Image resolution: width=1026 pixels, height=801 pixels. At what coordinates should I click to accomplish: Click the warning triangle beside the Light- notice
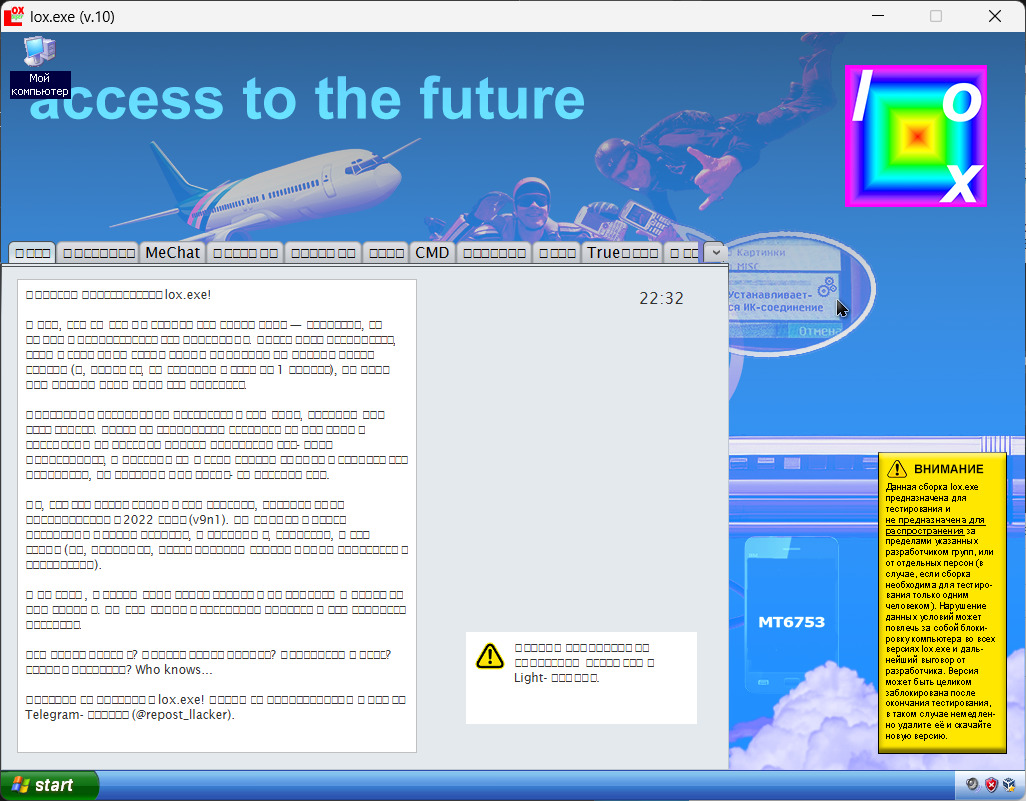pyautogui.click(x=490, y=656)
